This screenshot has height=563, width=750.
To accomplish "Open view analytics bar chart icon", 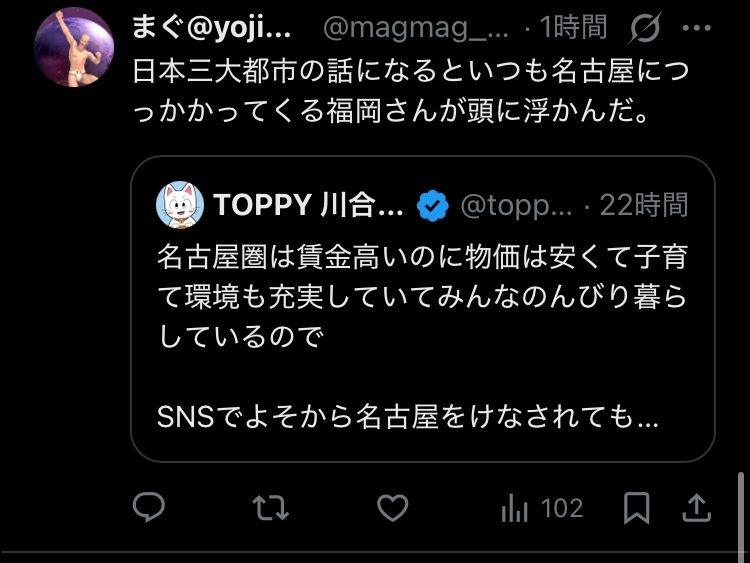I will (514, 509).
